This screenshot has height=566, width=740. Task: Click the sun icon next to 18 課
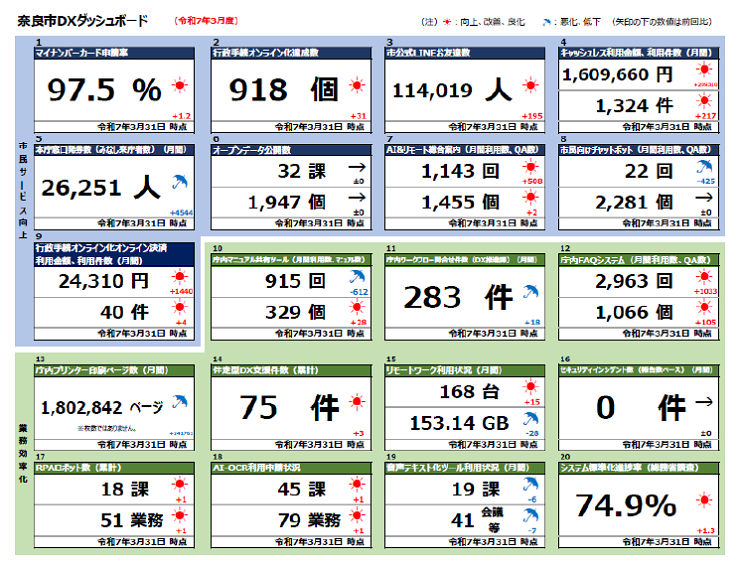[x=179, y=485]
